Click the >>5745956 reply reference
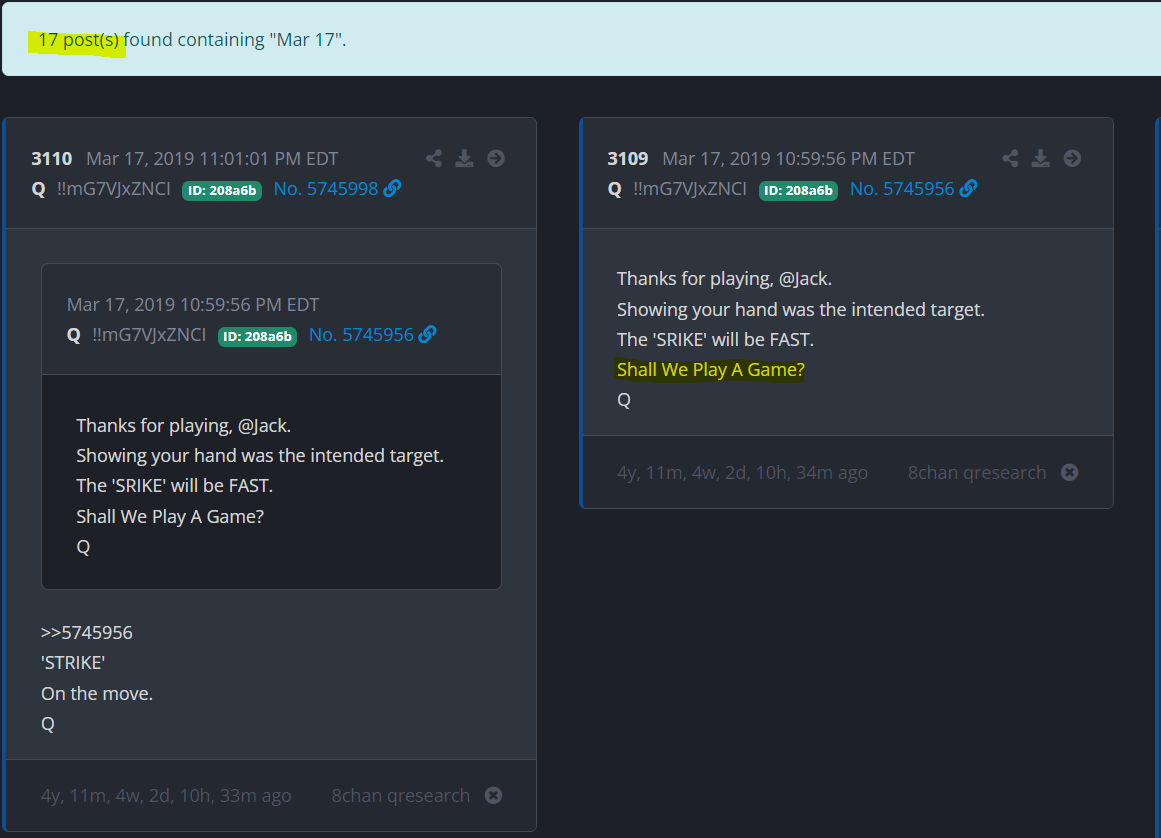1161x838 pixels. [x=87, y=632]
